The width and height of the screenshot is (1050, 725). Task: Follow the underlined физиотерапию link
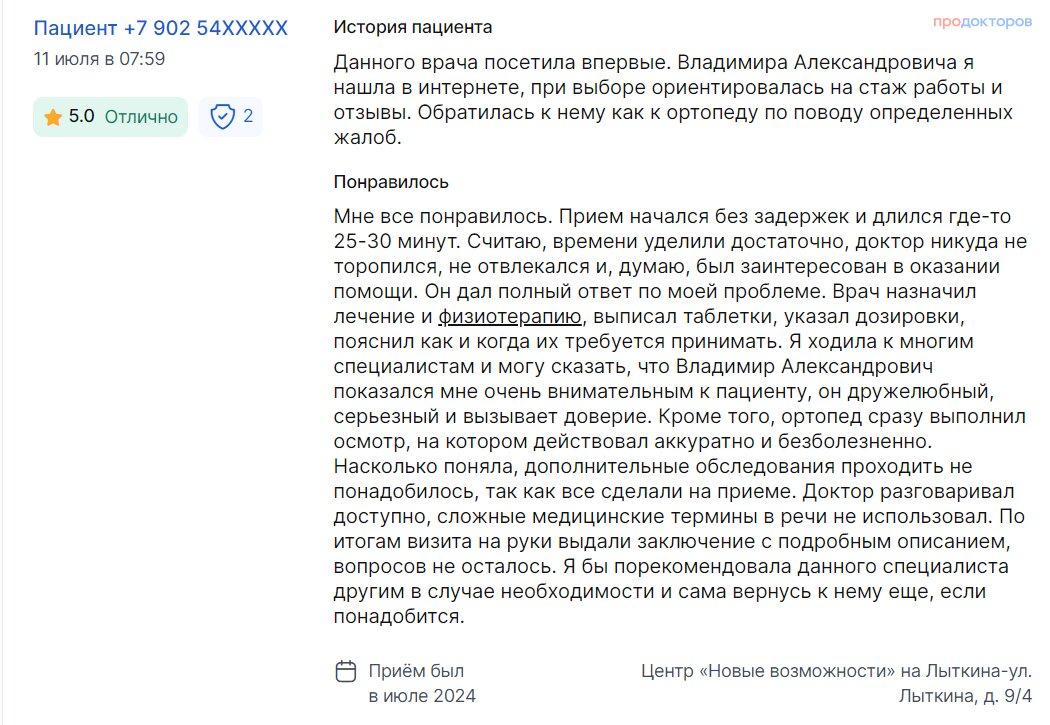click(x=510, y=316)
